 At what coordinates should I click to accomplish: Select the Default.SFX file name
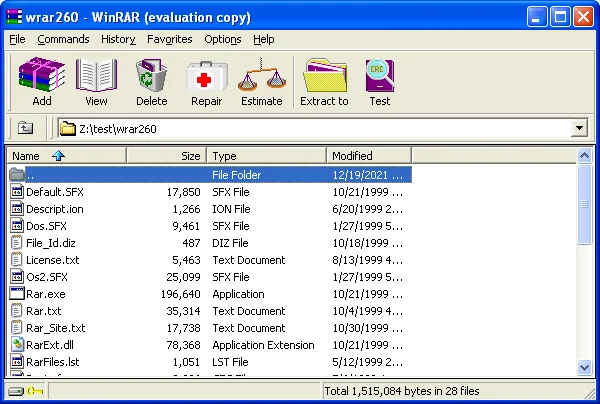click(55, 192)
